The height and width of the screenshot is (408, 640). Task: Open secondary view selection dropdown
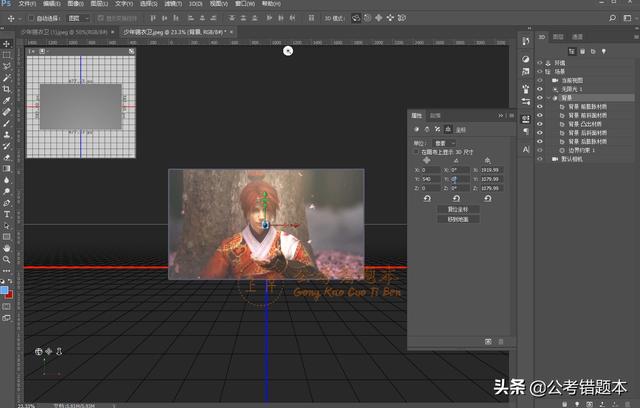tap(42, 51)
